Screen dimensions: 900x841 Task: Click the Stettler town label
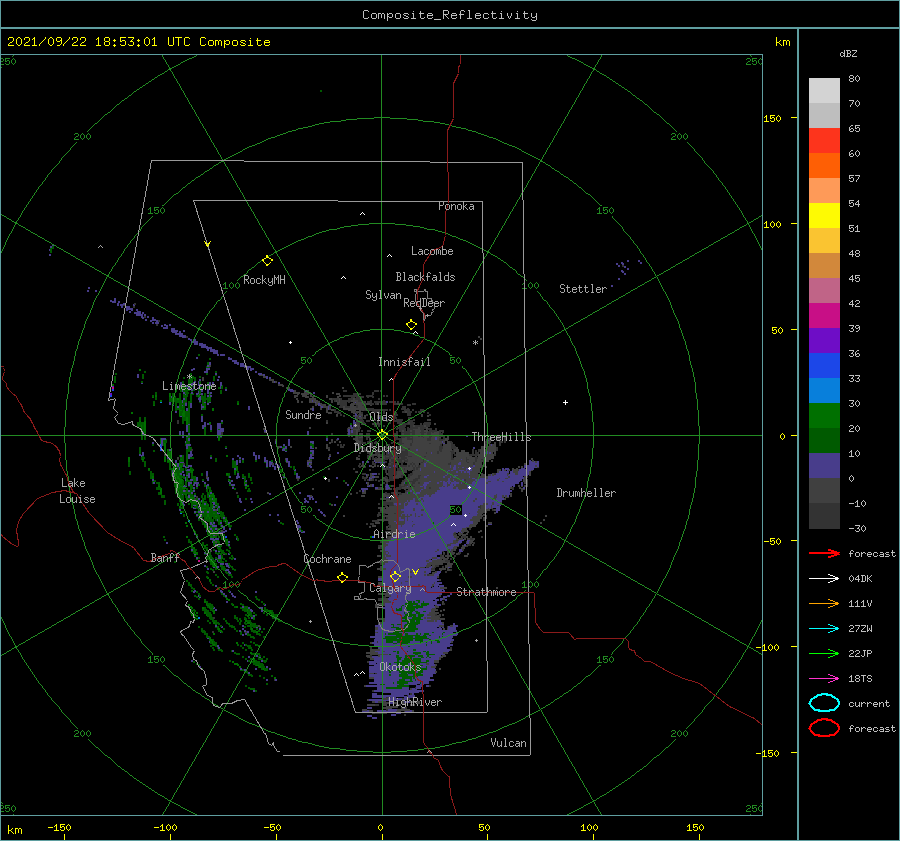[583, 289]
